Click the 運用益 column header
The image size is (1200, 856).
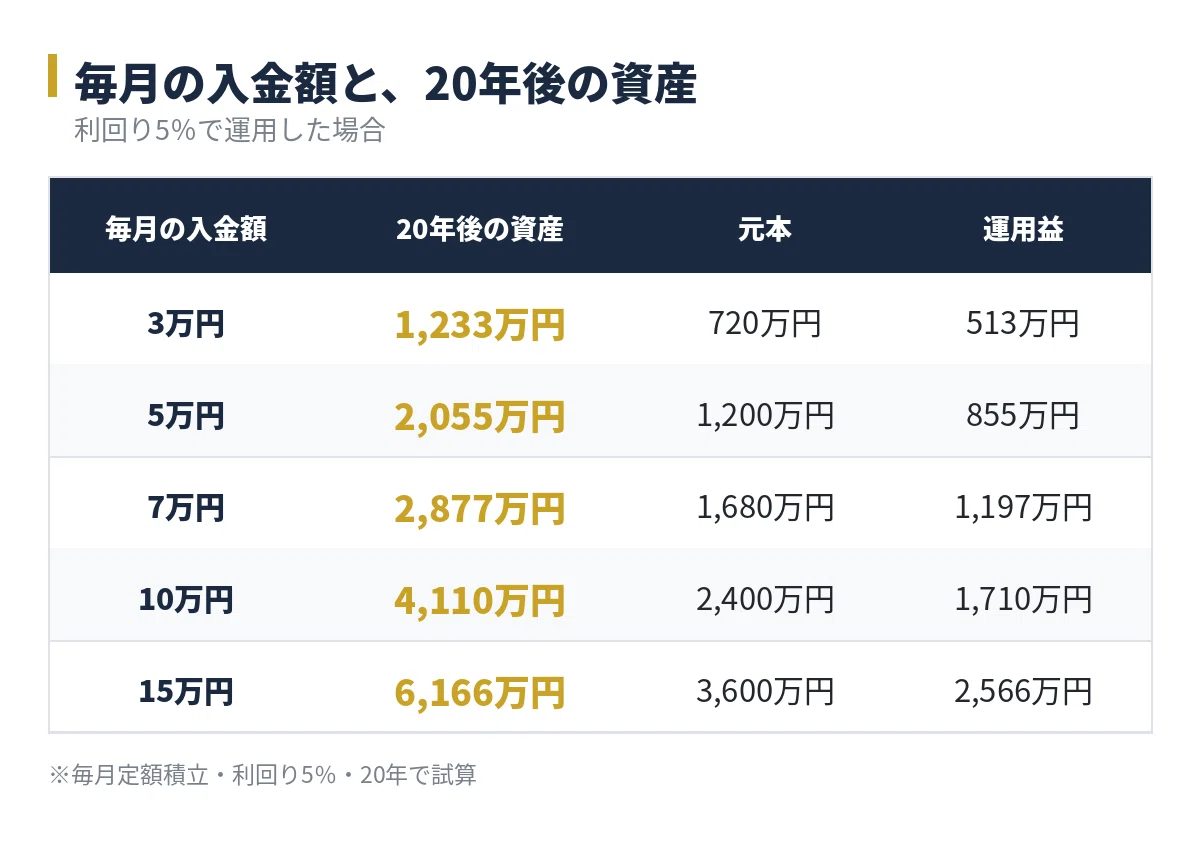click(x=1023, y=230)
